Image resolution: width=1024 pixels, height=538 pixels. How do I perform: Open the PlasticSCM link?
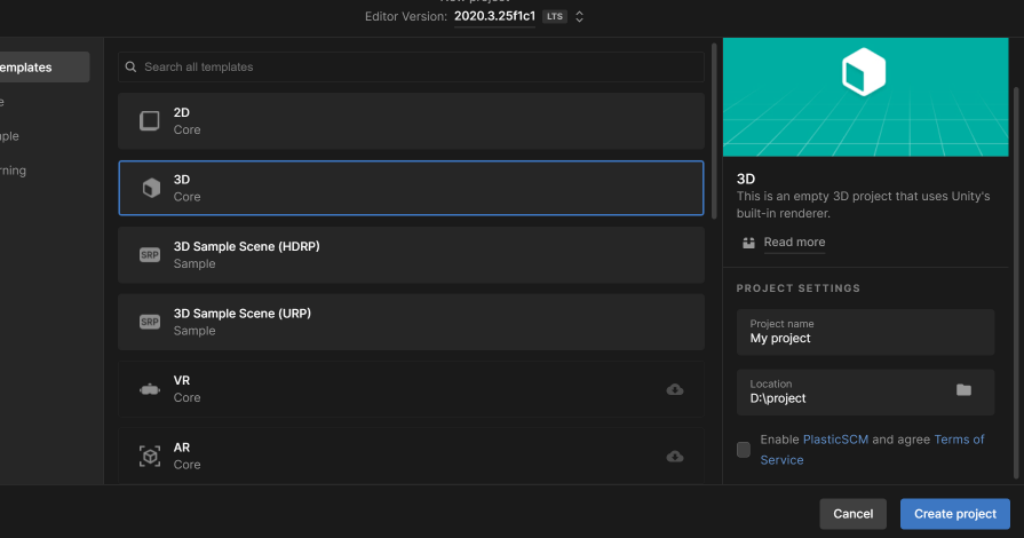(835, 439)
